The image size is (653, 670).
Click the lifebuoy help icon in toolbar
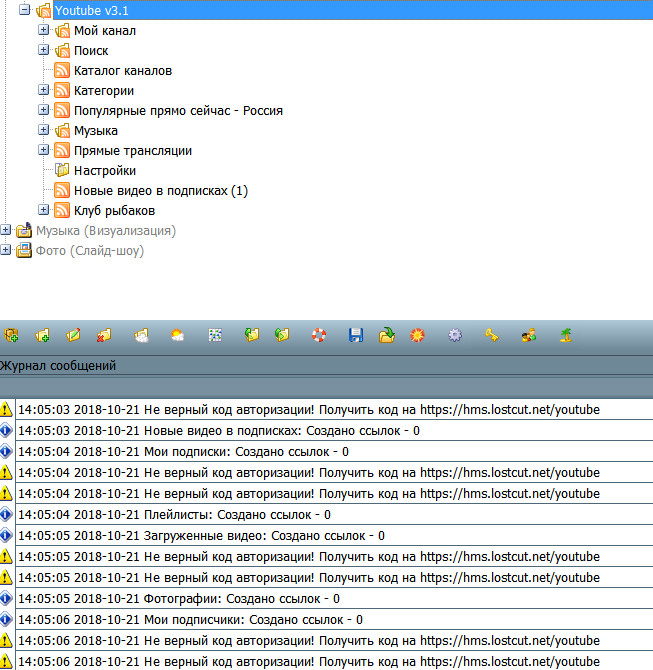tap(319, 336)
